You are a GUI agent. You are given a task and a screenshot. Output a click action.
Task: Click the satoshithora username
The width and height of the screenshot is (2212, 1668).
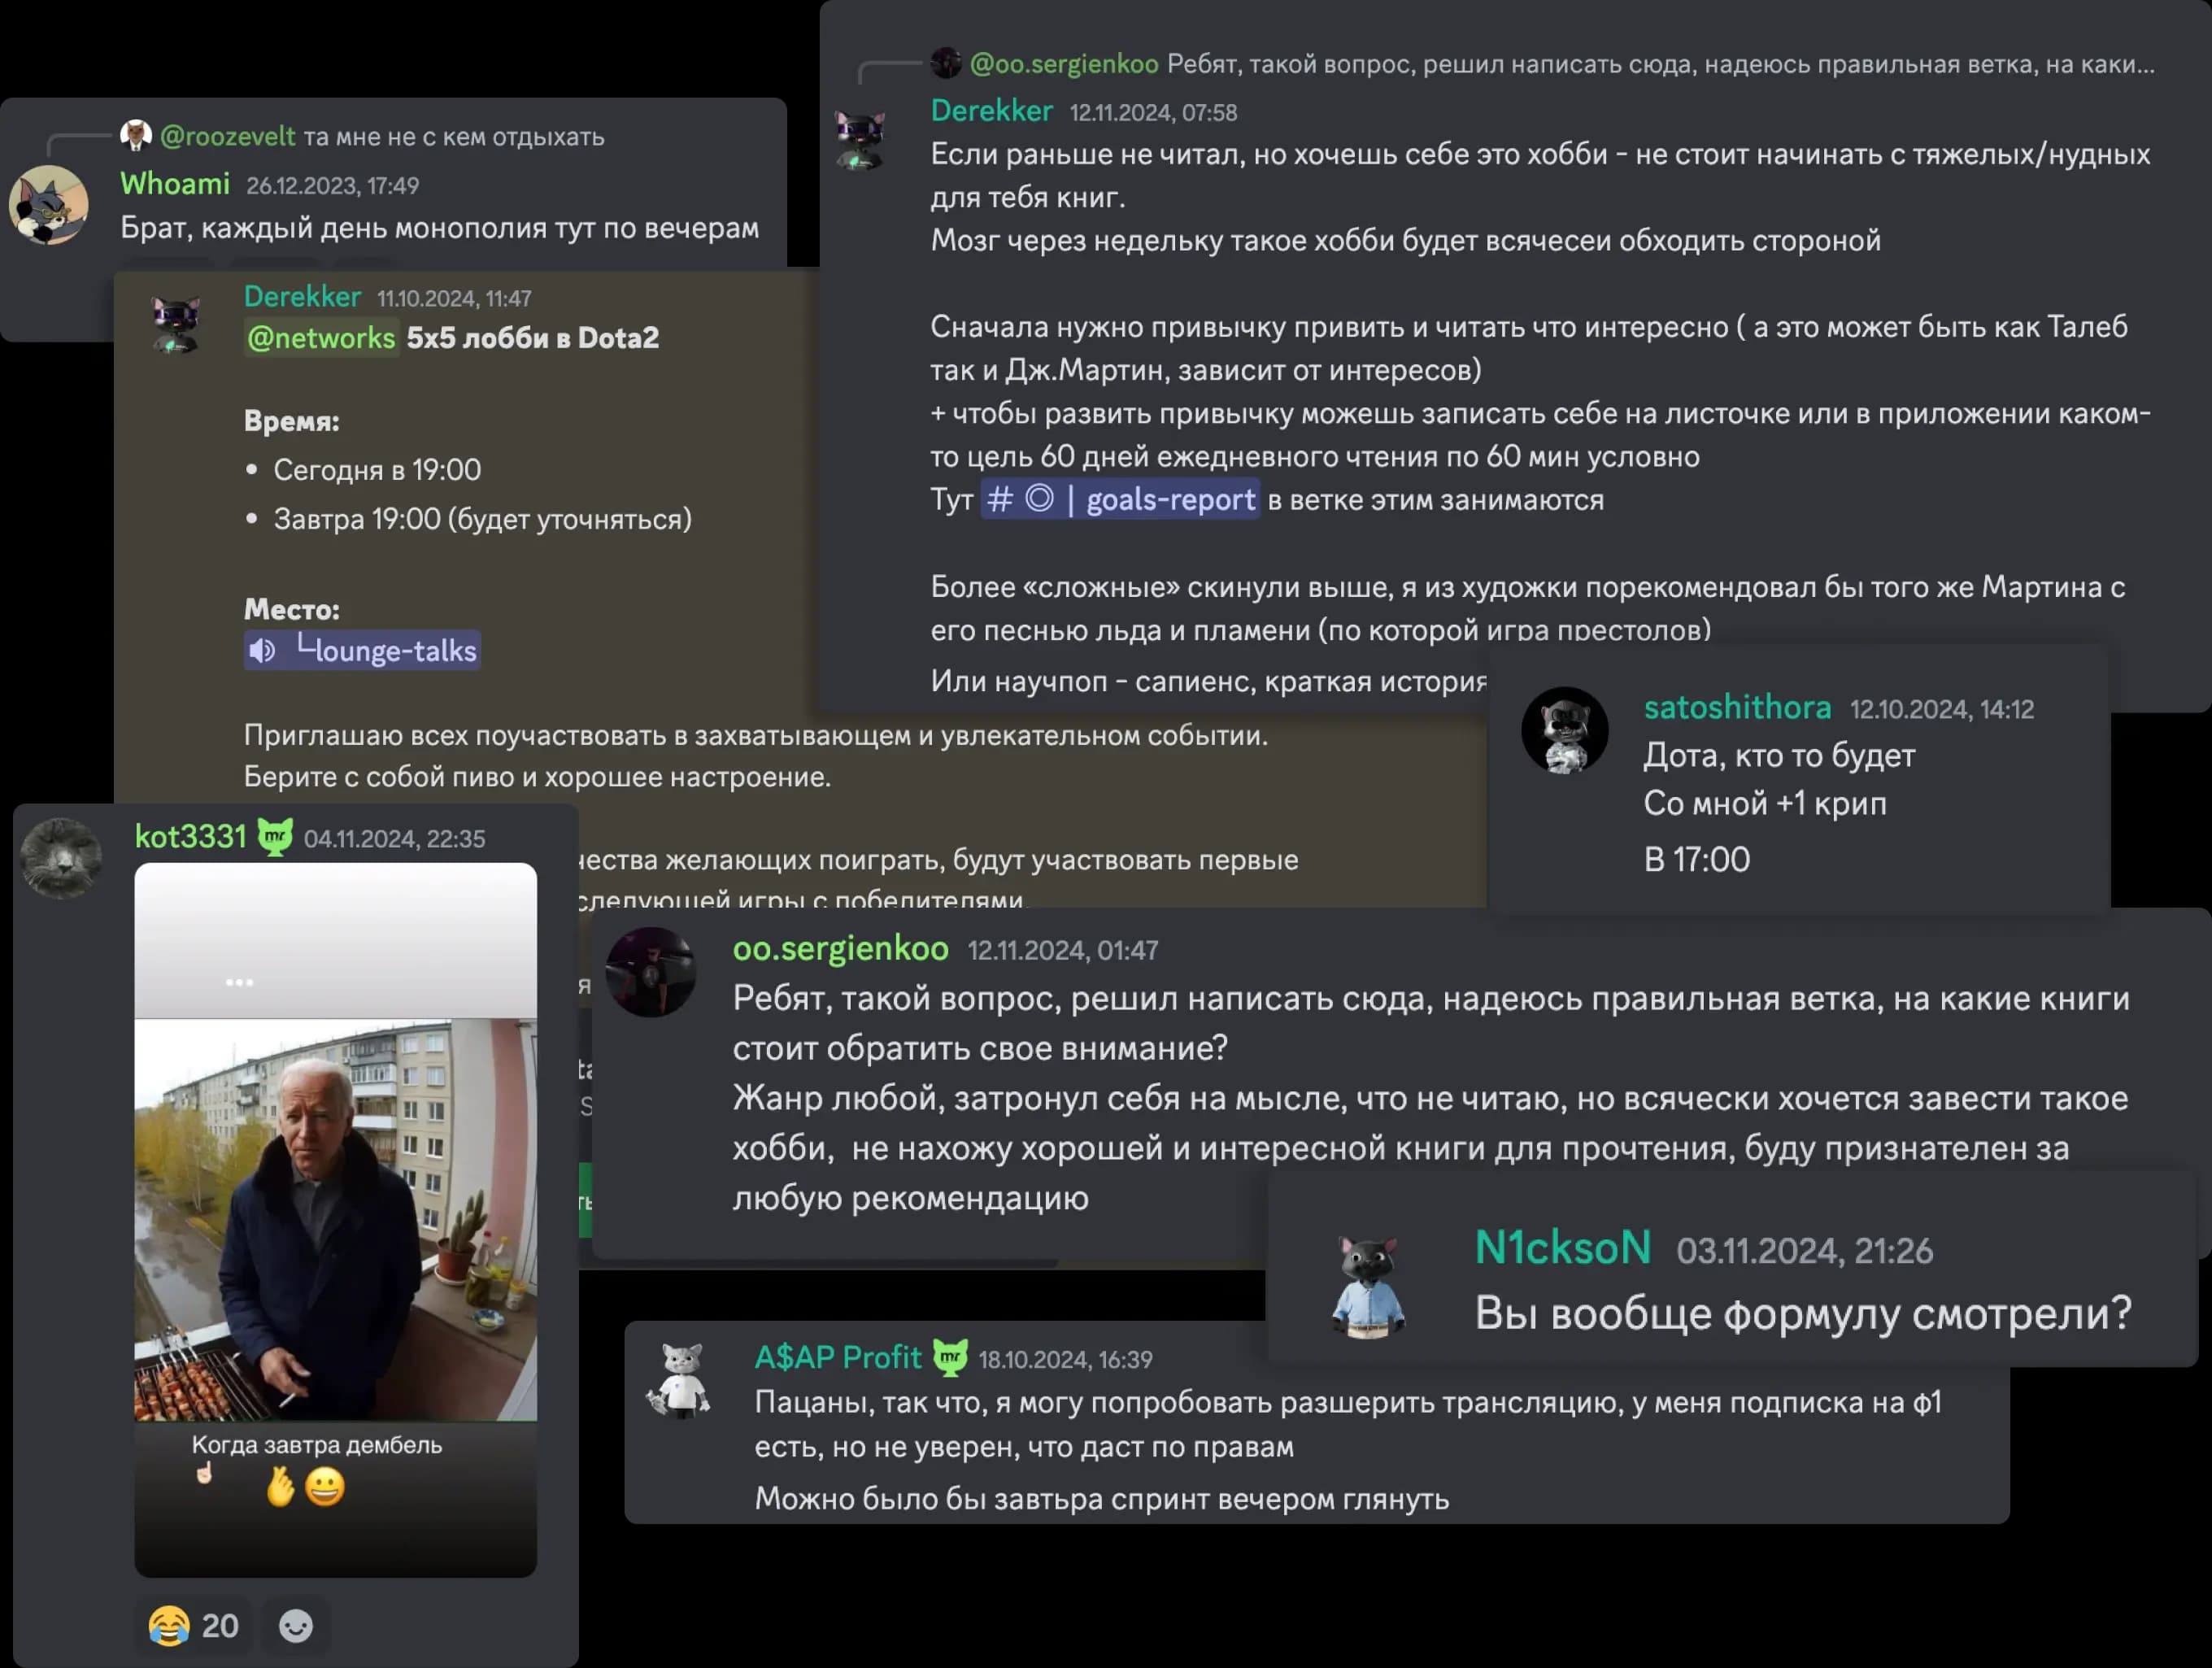(1738, 707)
